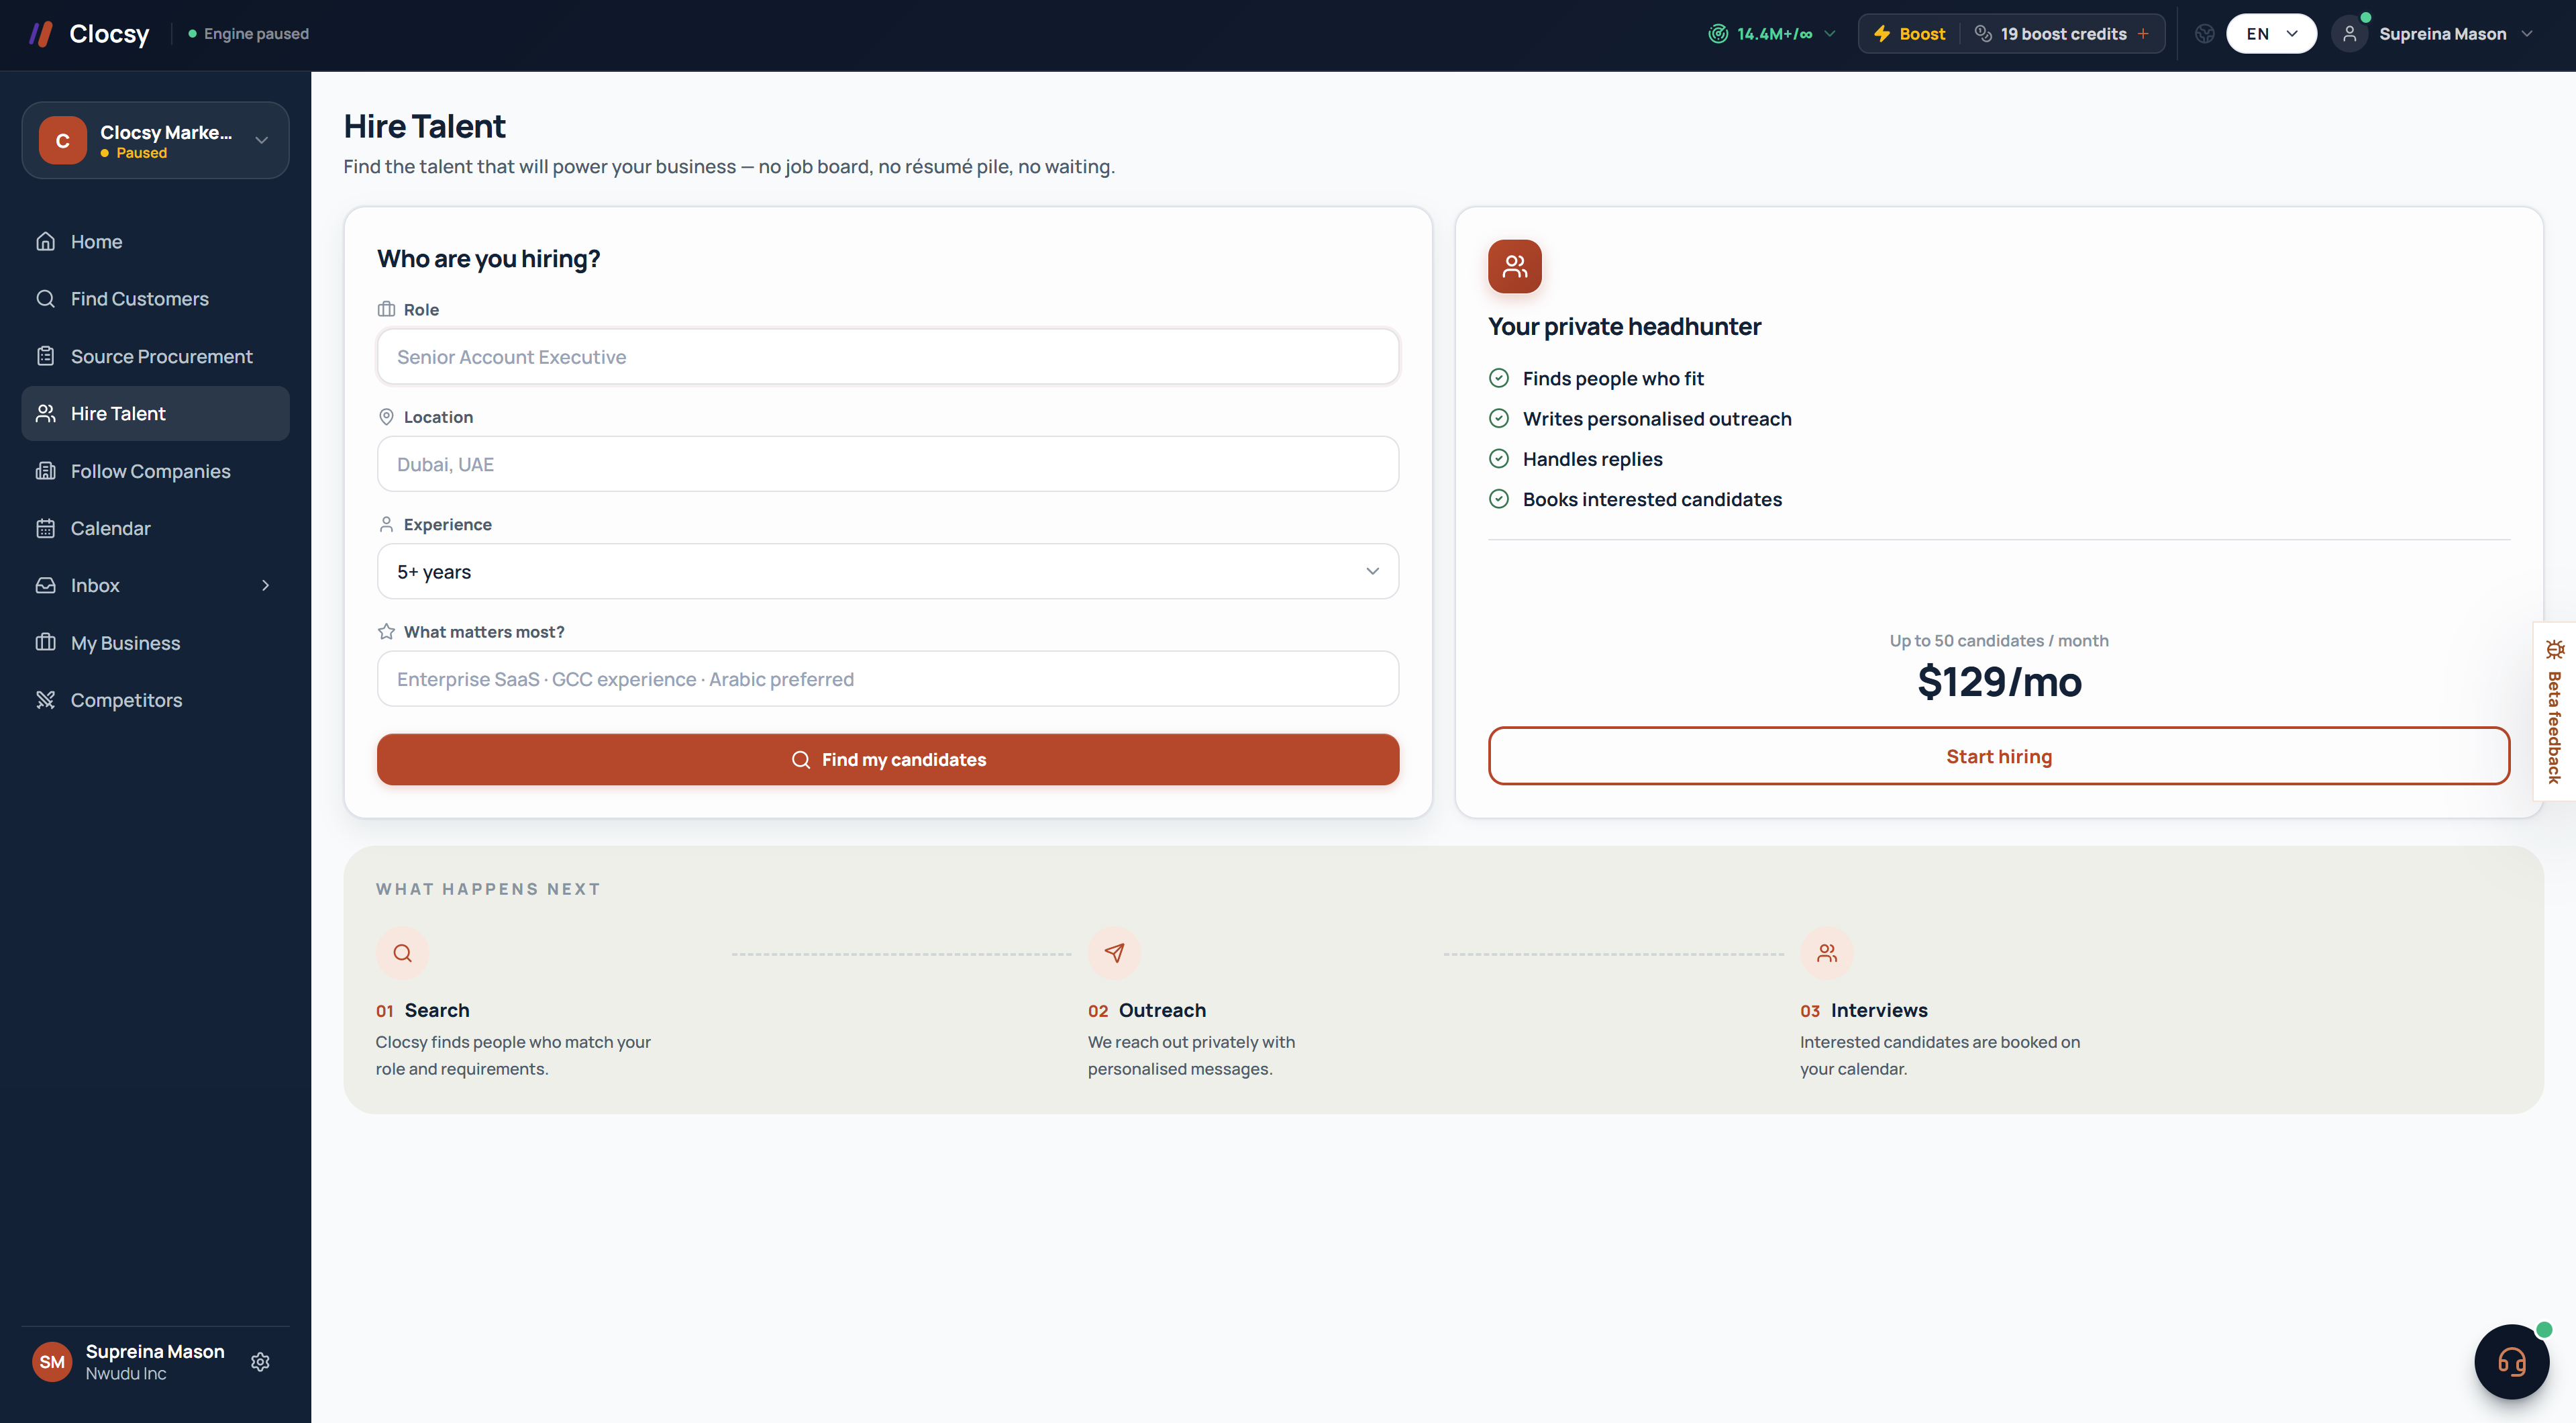This screenshot has height=1423, width=2576.
Task: Click the Hire Talent page title
Action: (424, 127)
